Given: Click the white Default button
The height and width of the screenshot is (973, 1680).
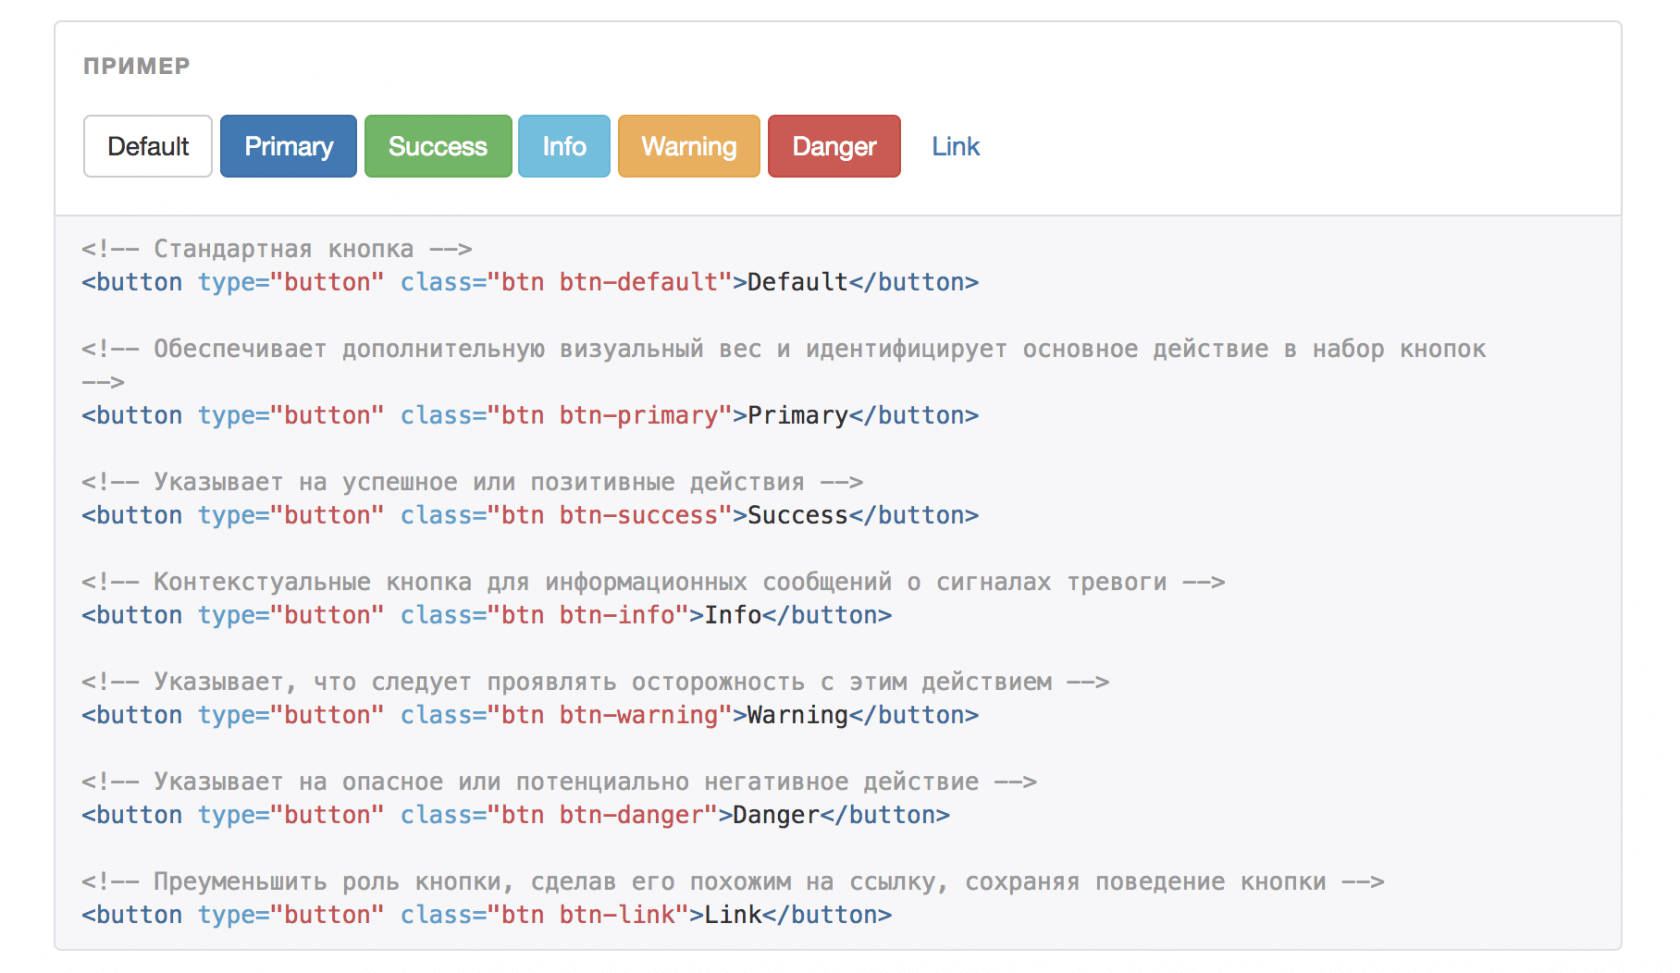Looking at the screenshot, I should (x=148, y=146).
